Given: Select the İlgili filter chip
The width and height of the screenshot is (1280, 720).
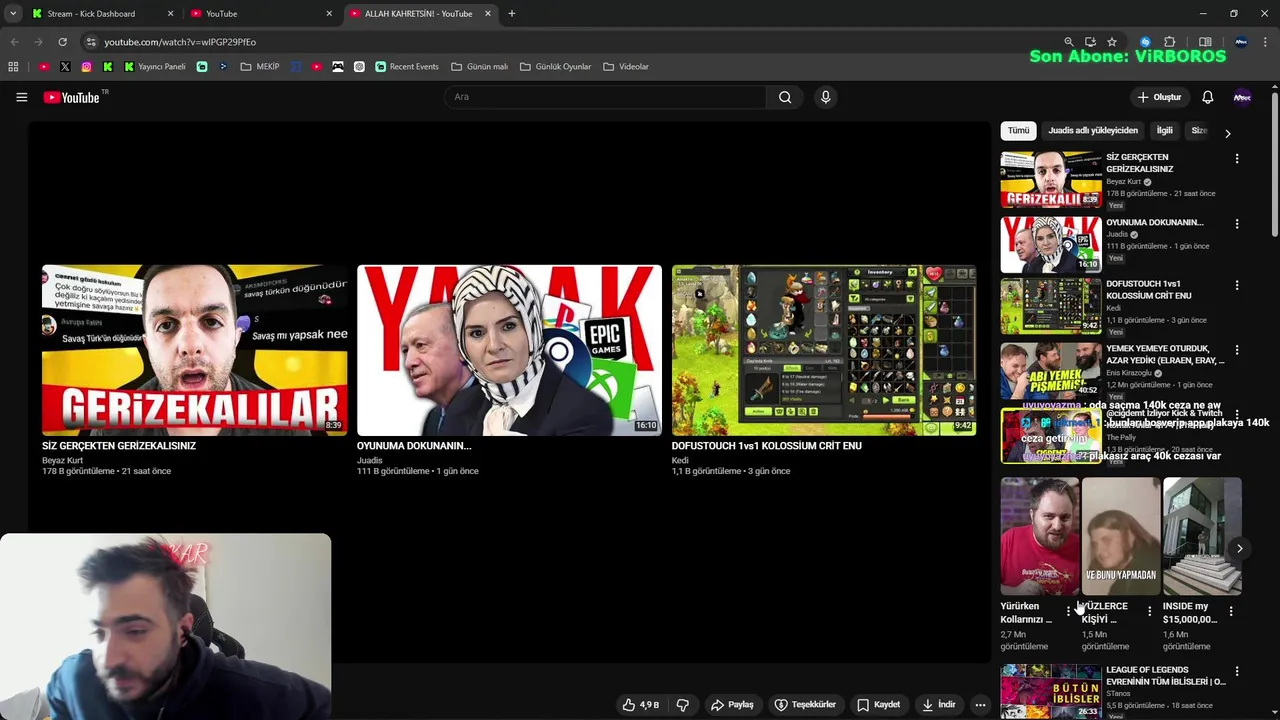Looking at the screenshot, I should coord(1164,131).
